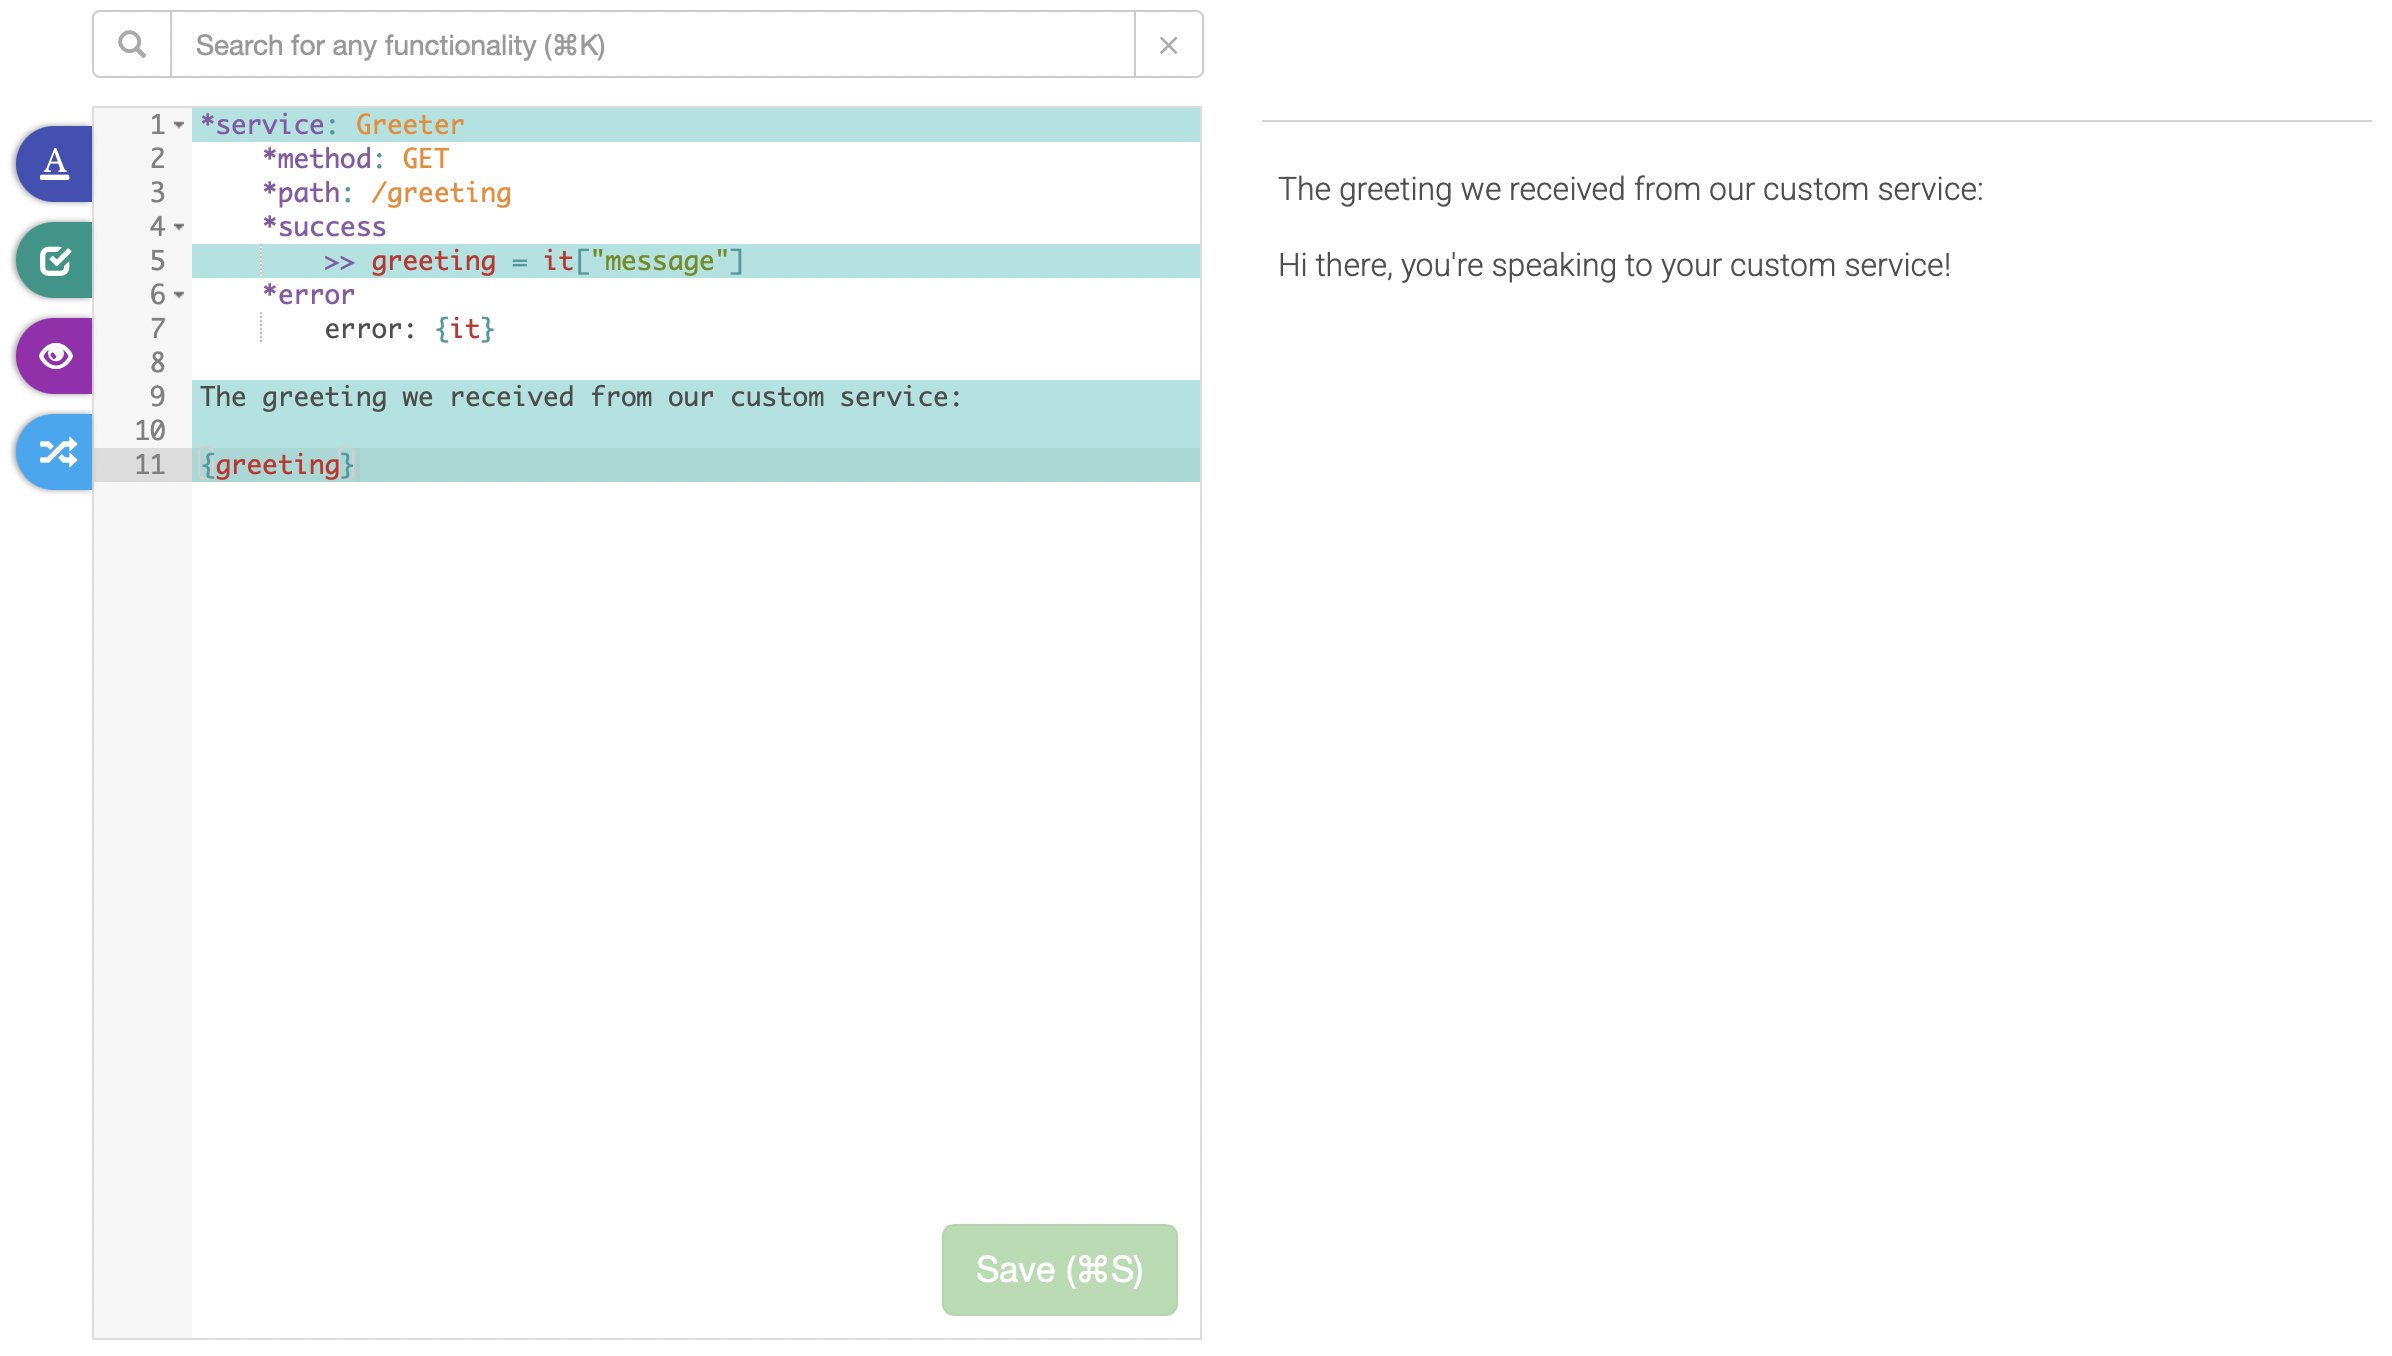
Task: Toggle preview mode with the eye icon
Action: click(x=54, y=355)
